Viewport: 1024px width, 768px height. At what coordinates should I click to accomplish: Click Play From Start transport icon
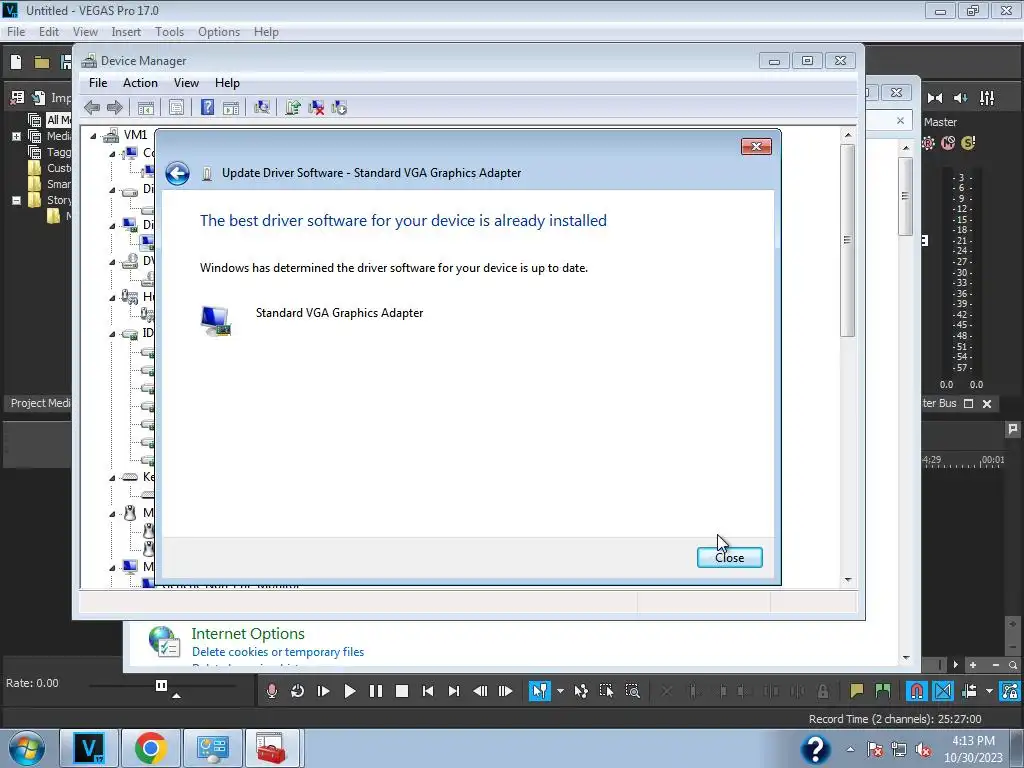pyautogui.click(x=323, y=691)
